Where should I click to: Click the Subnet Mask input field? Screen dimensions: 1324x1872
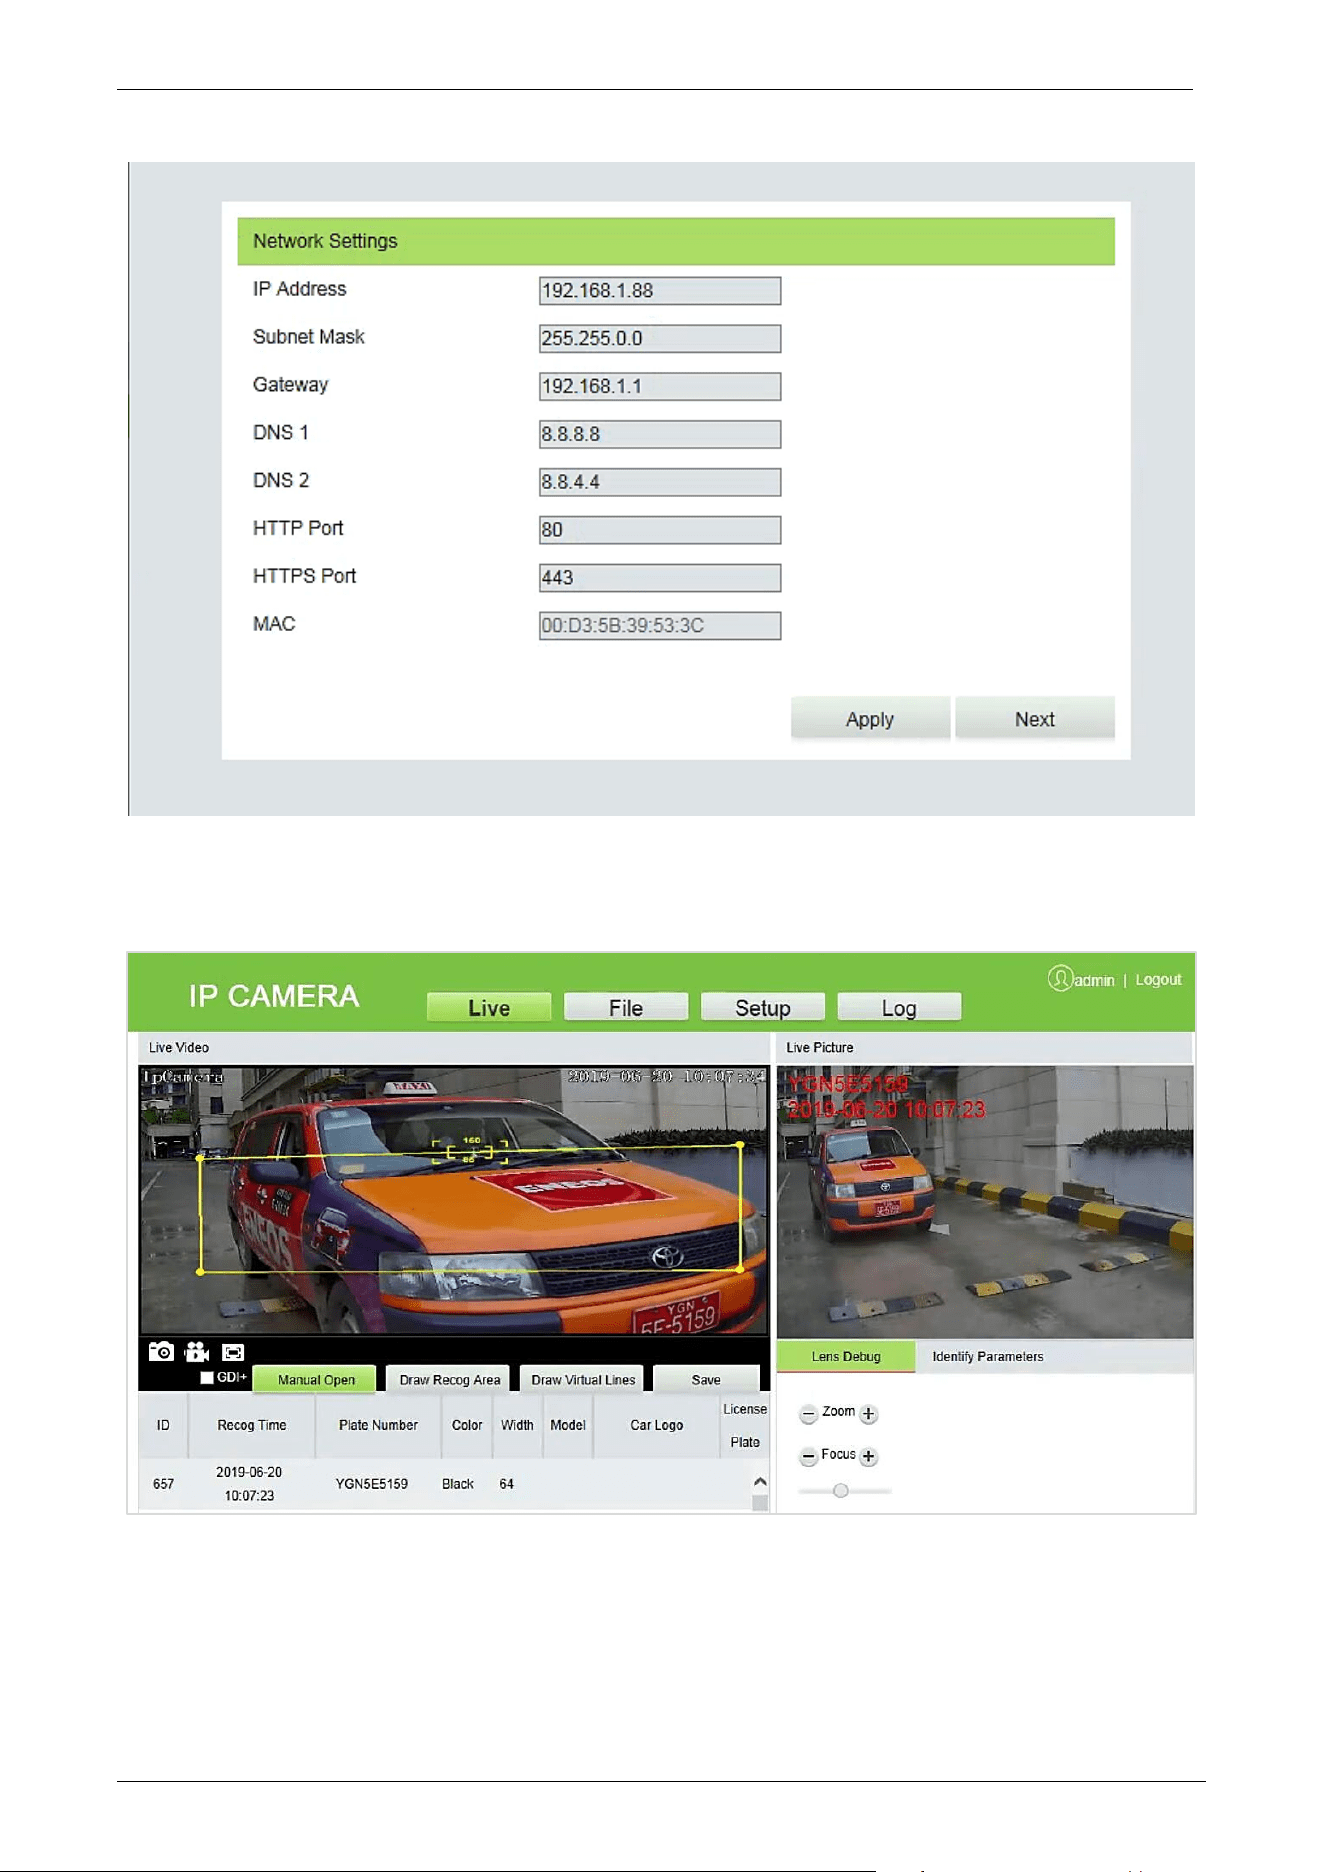[x=660, y=339]
